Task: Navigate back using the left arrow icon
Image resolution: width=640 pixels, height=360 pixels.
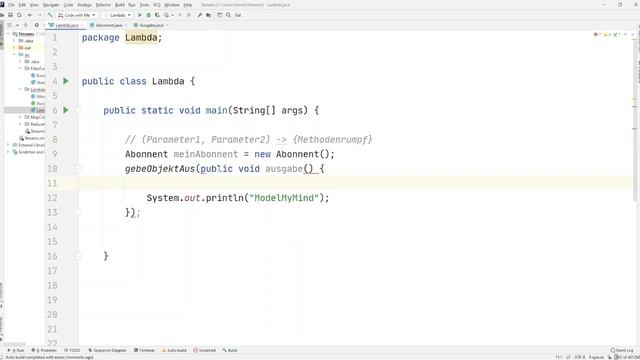Action: pyautogui.click(x=30, y=15)
